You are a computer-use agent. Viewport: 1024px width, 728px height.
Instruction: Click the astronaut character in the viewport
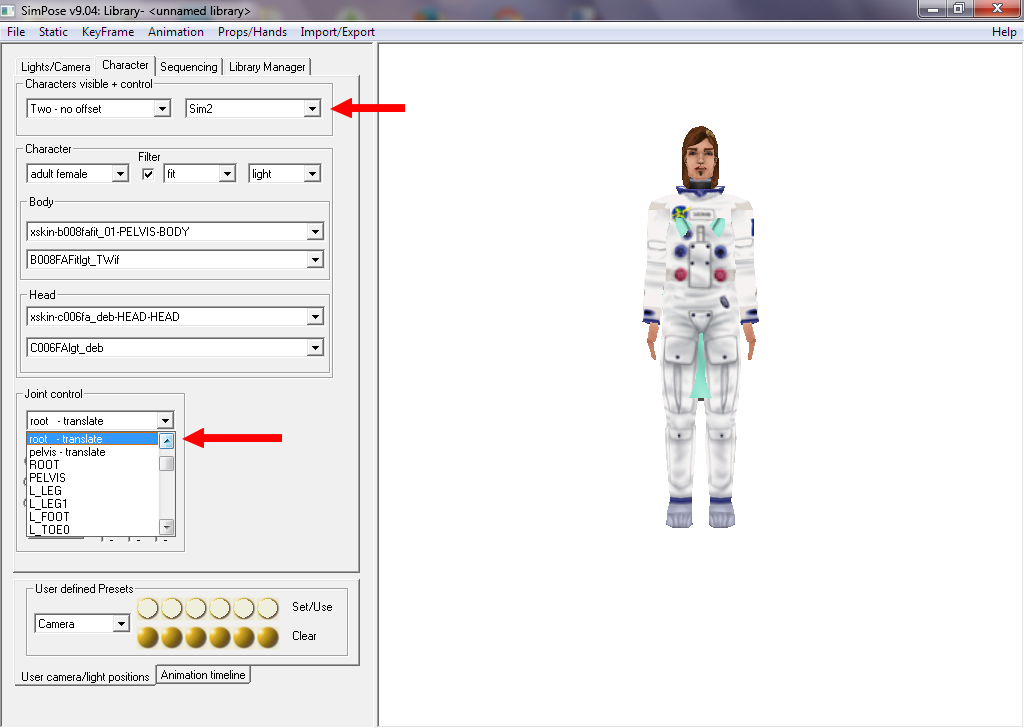tap(700, 330)
